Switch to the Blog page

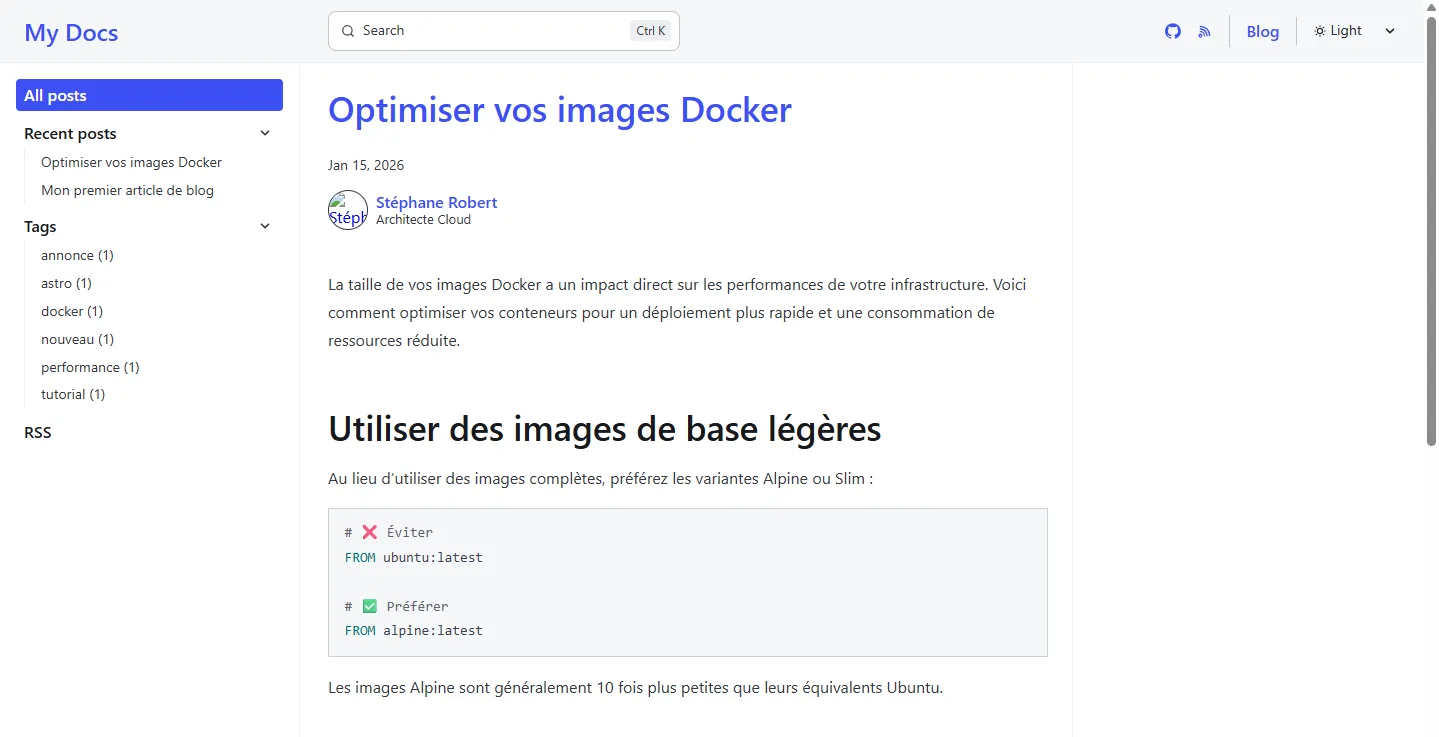point(1262,31)
